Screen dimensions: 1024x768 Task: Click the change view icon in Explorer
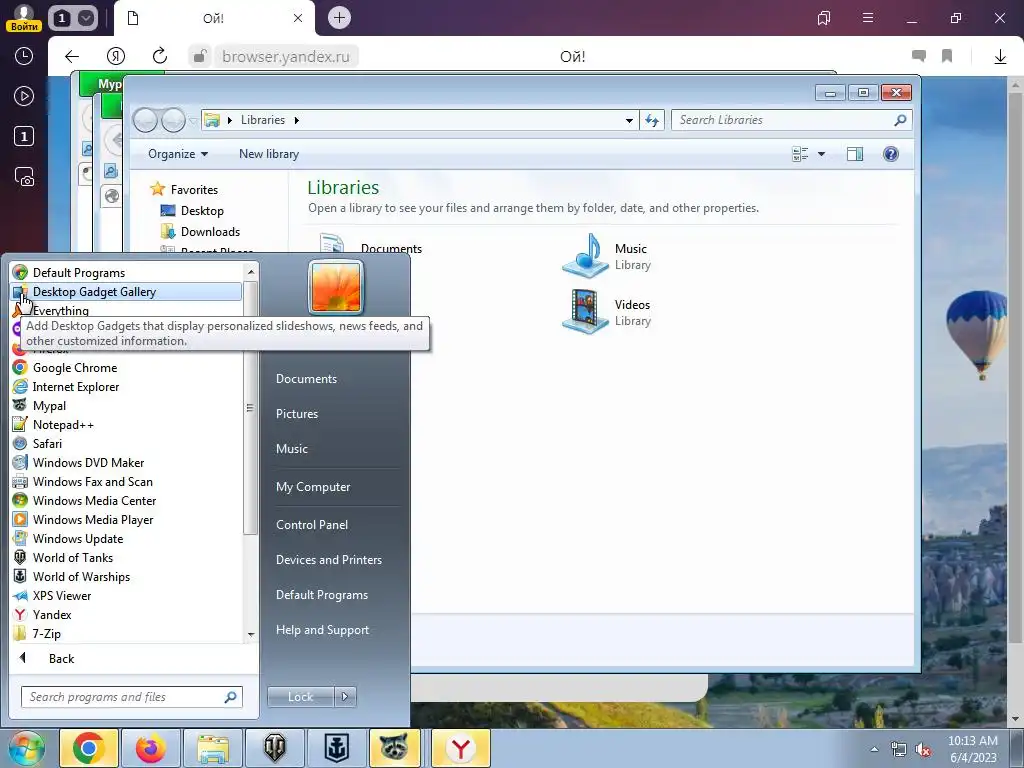(x=801, y=154)
